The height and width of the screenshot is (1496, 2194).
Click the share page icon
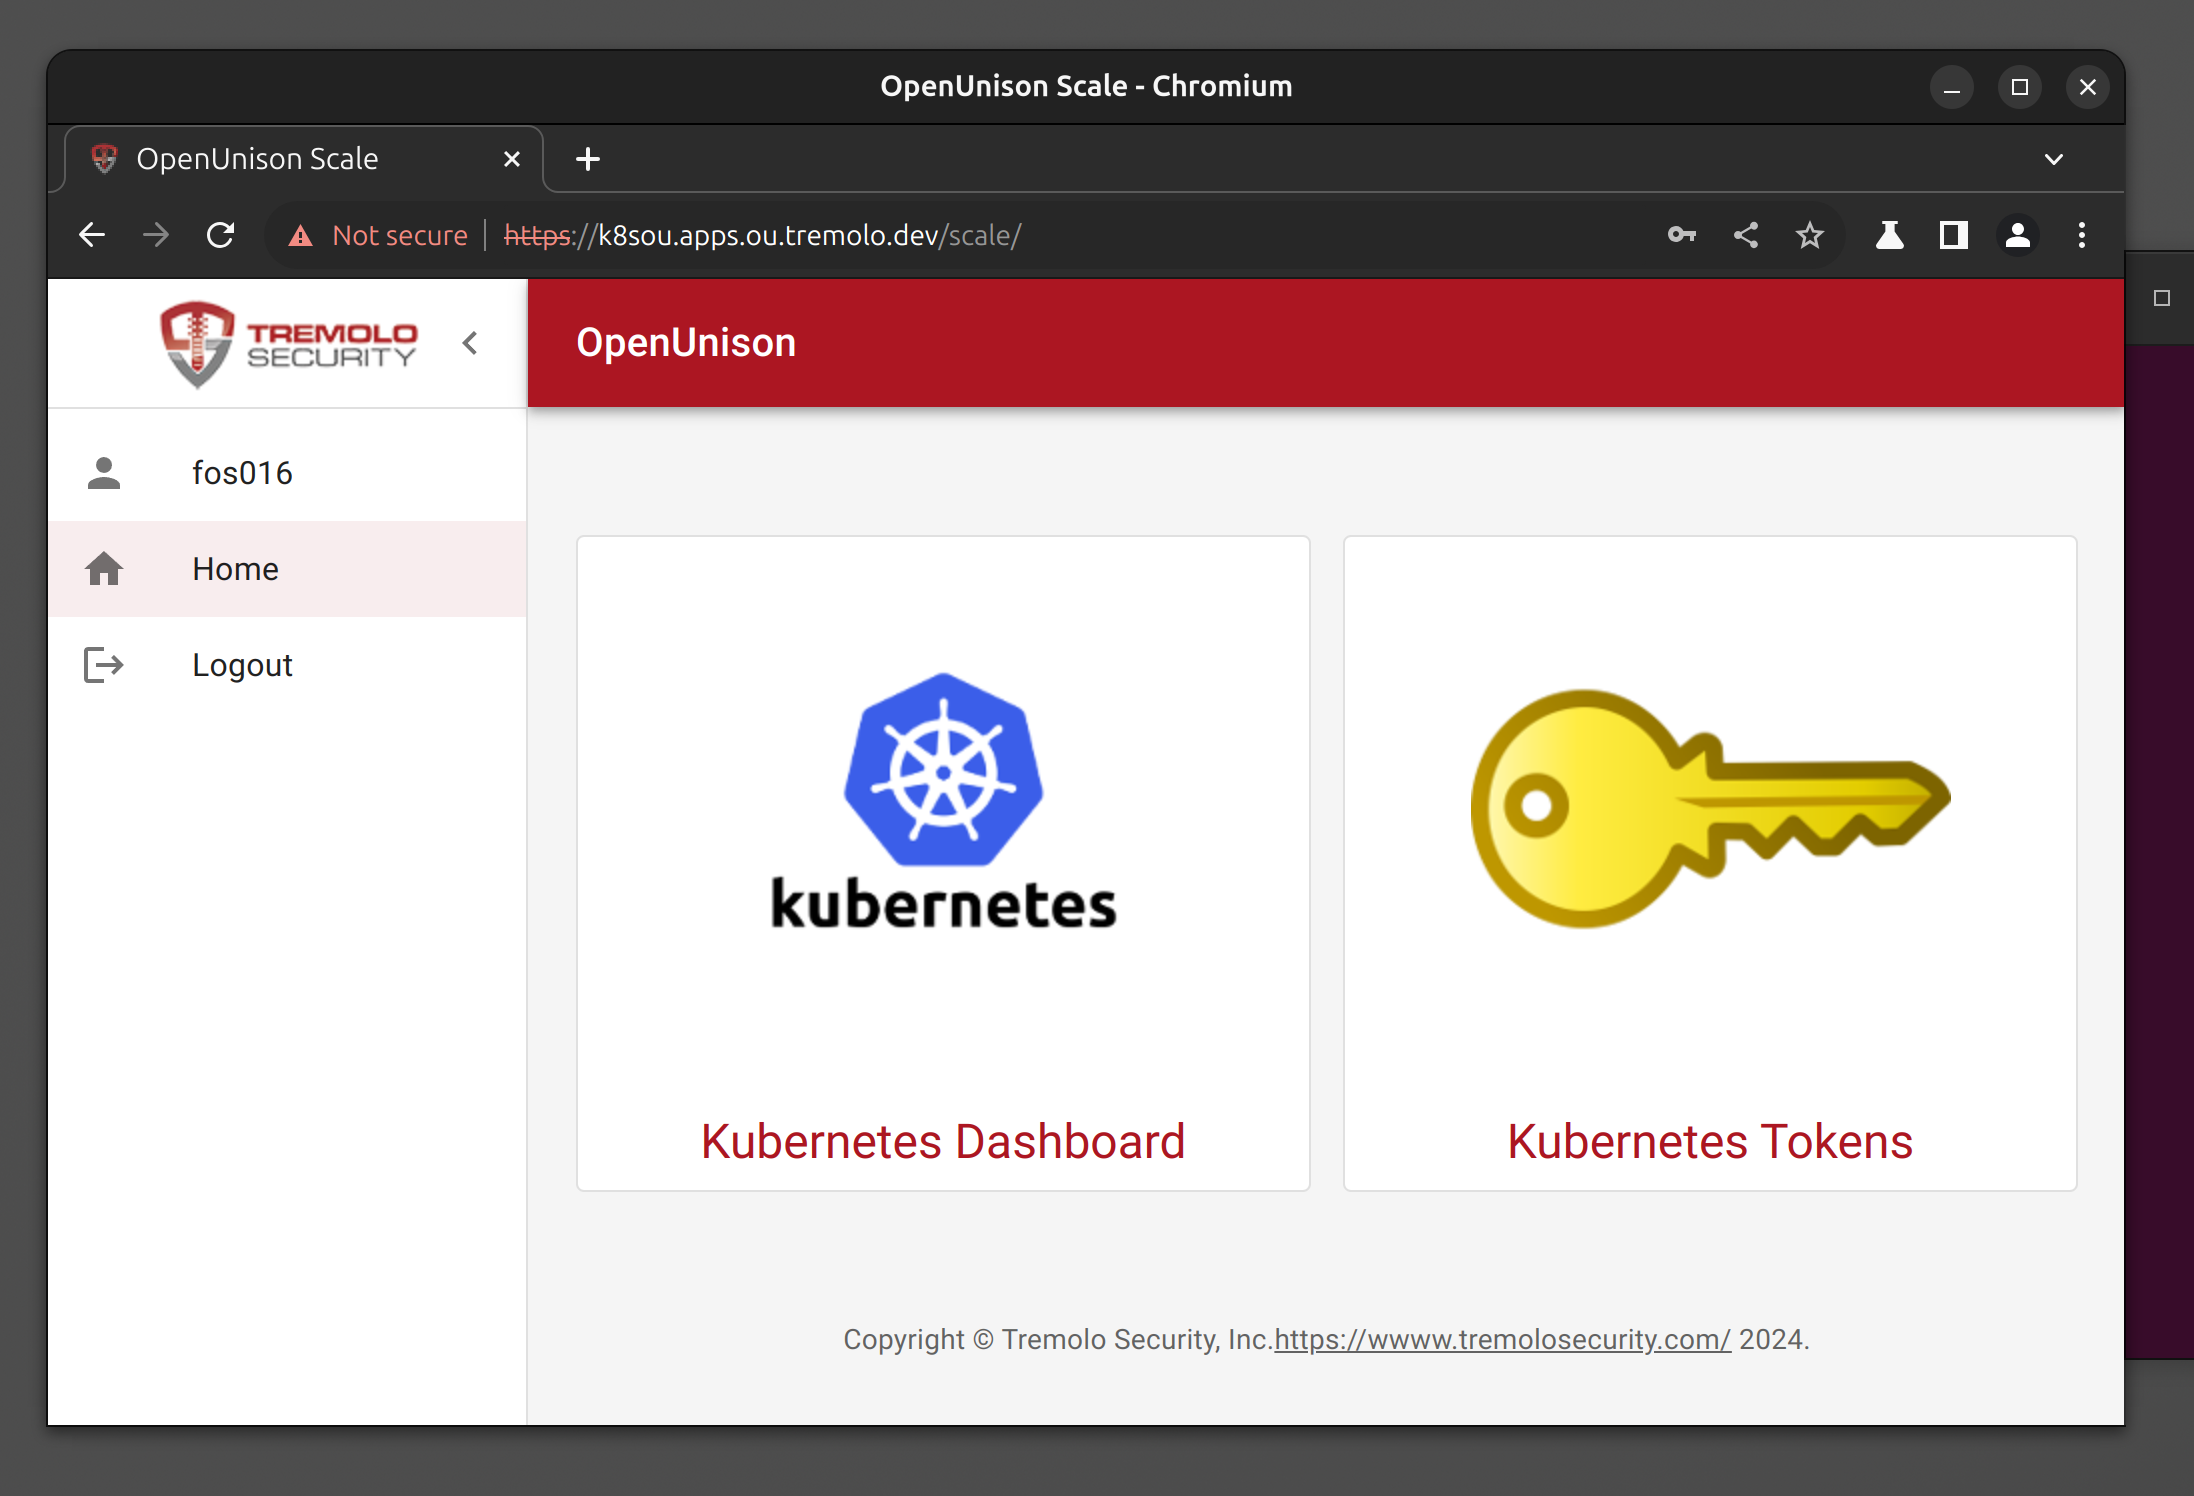[1746, 236]
